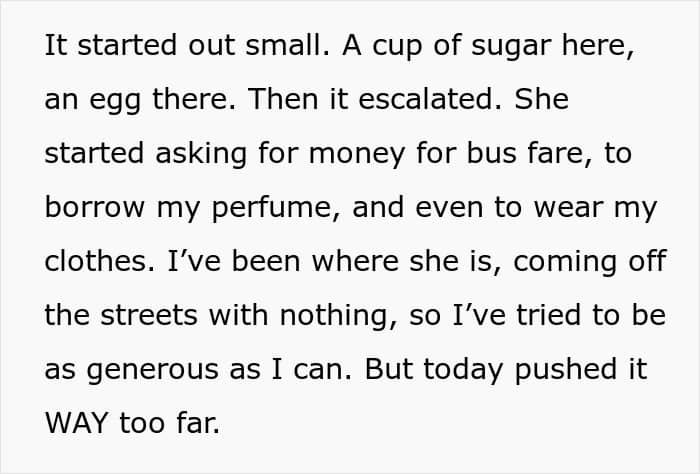This screenshot has width=700, height=474.
Task: Click the word "perfume,"
Action: (276, 210)
